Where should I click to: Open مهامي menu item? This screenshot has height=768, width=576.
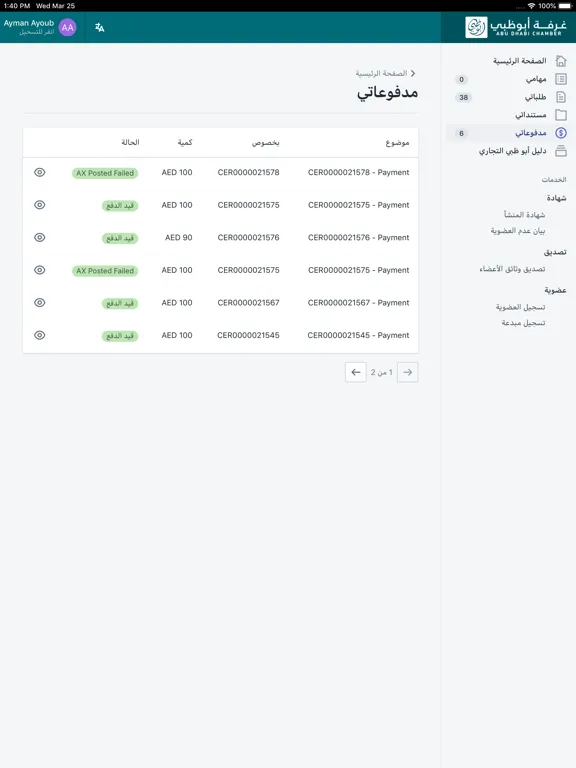pyautogui.click(x=536, y=79)
